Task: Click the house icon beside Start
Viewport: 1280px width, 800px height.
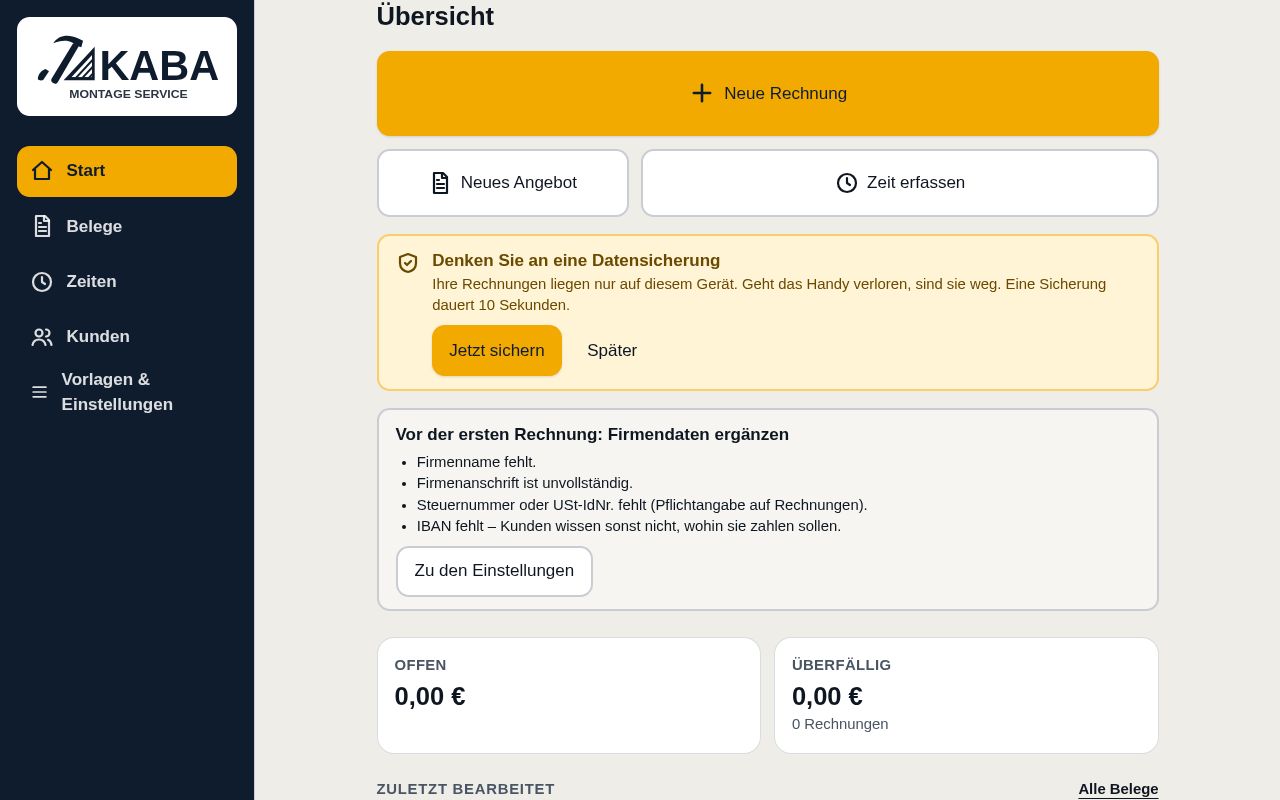Action: click(x=42, y=171)
